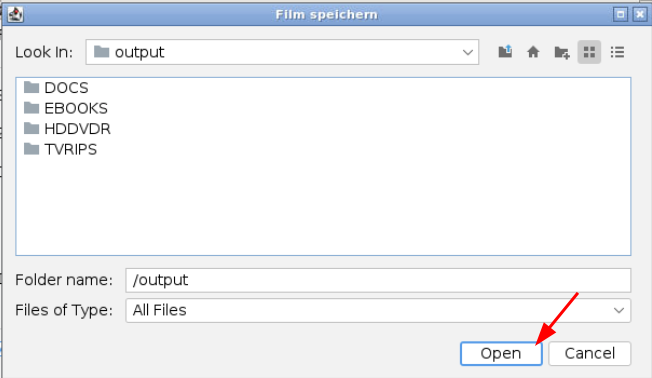Screen dimensions: 652x378
Task: Go up one folder level
Action: coord(505,52)
